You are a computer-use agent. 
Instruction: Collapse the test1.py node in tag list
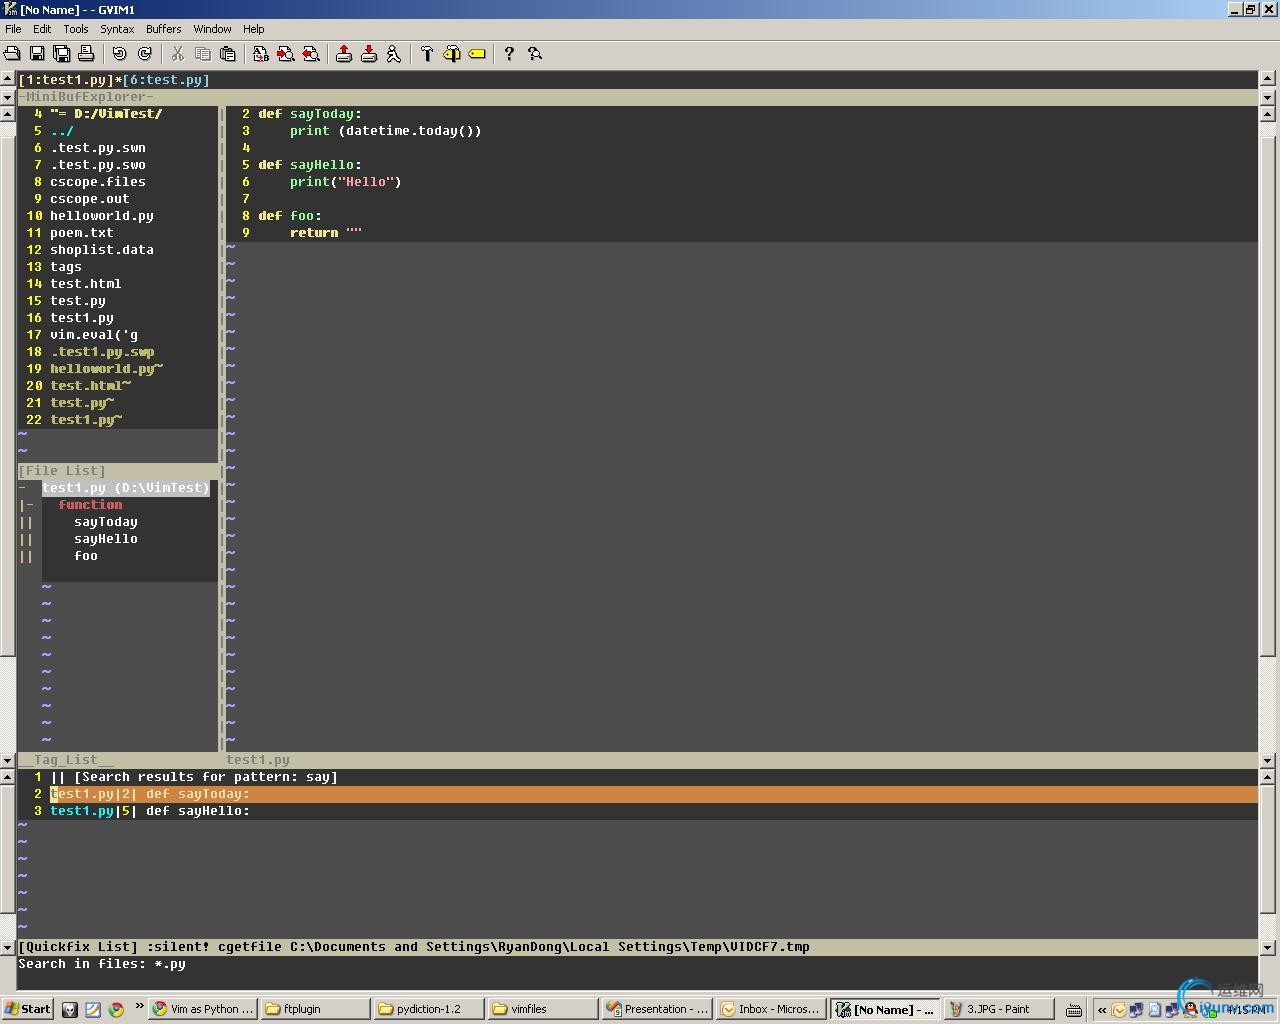click(23, 488)
